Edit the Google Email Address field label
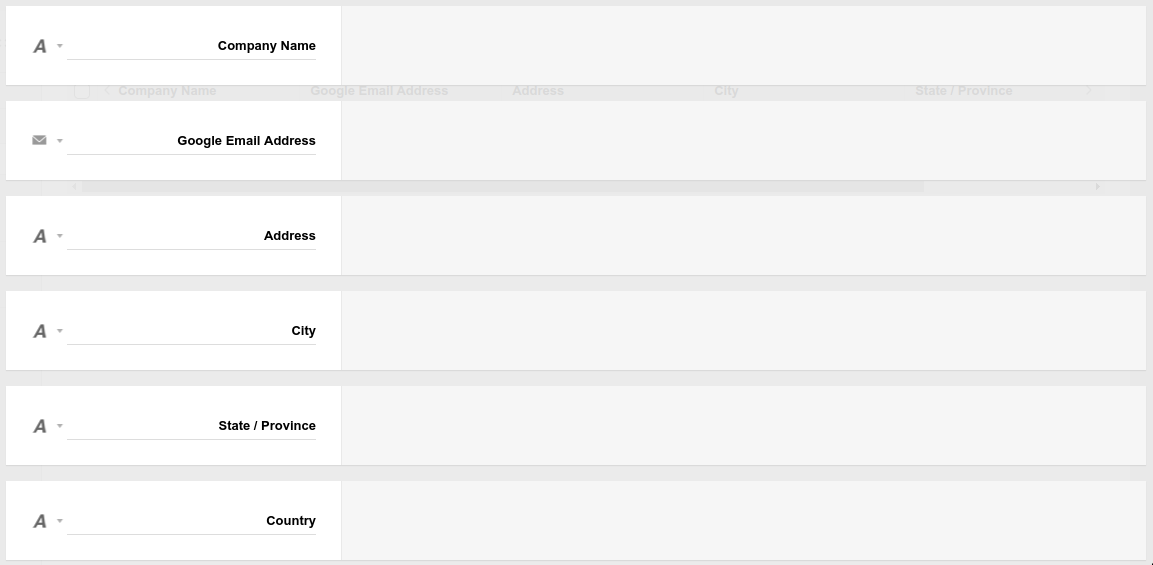Viewport: 1153px width, 565px height. 191,141
